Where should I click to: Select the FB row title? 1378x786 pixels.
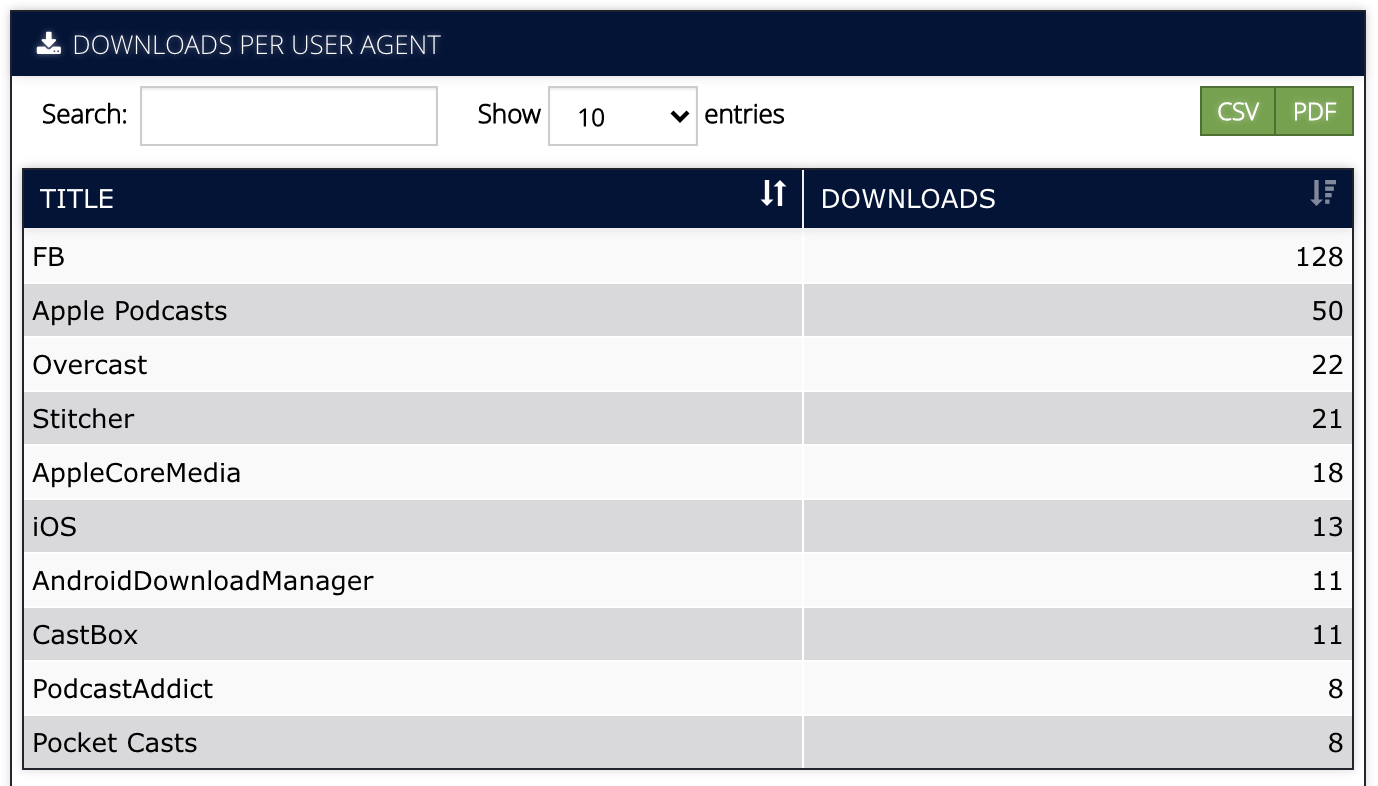coord(49,257)
